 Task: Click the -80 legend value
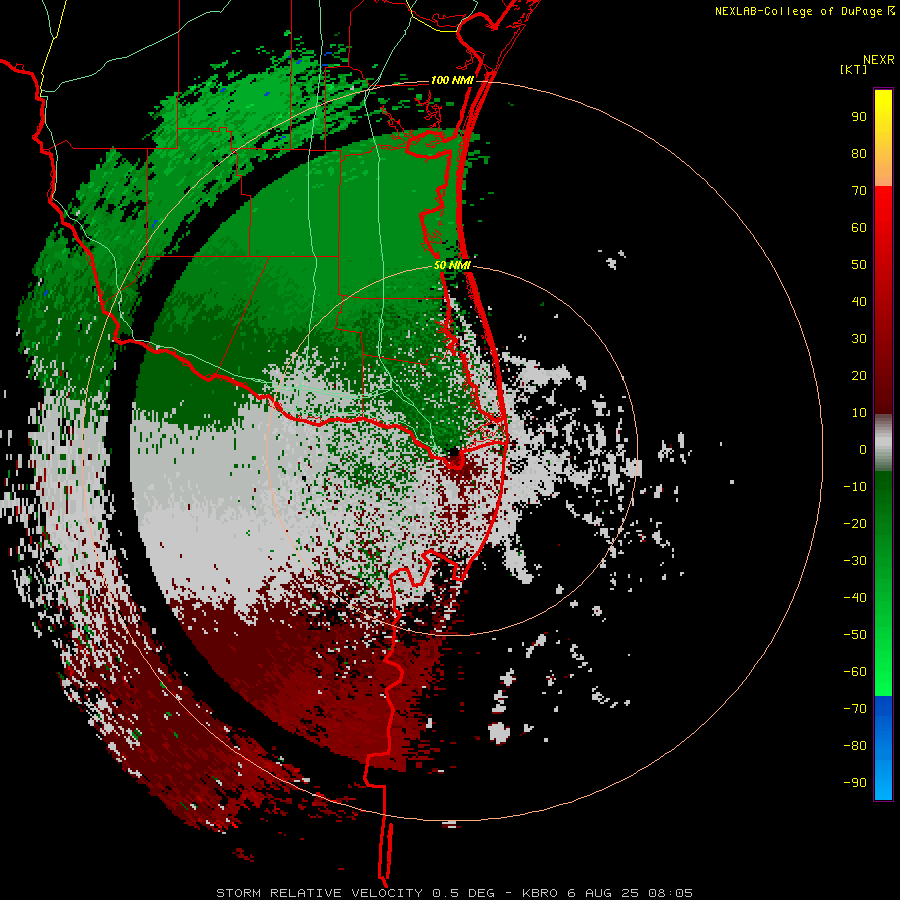pyautogui.click(x=855, y=746)
